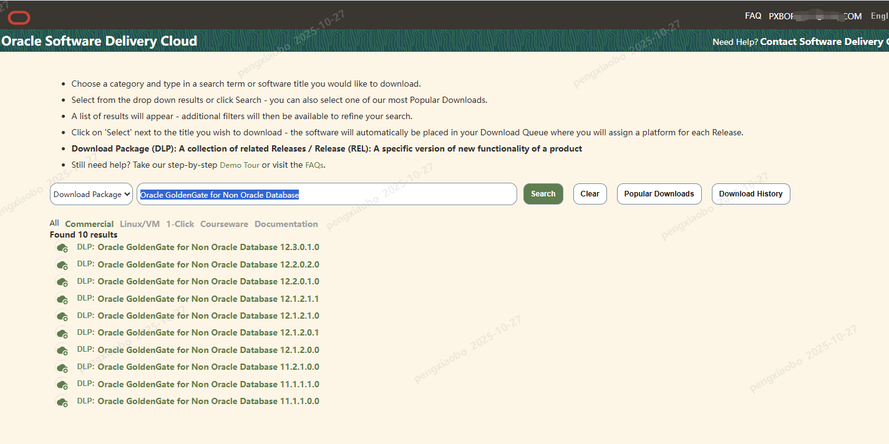
Task: Open the Demo Tour link
Action: [x=239, y=165]
